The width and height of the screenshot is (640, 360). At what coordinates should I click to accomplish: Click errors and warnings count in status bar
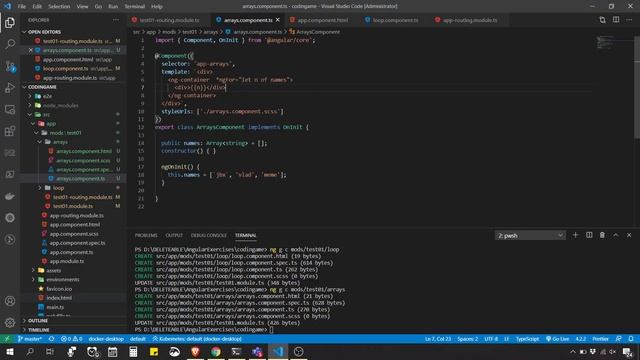tap(71, 339)
